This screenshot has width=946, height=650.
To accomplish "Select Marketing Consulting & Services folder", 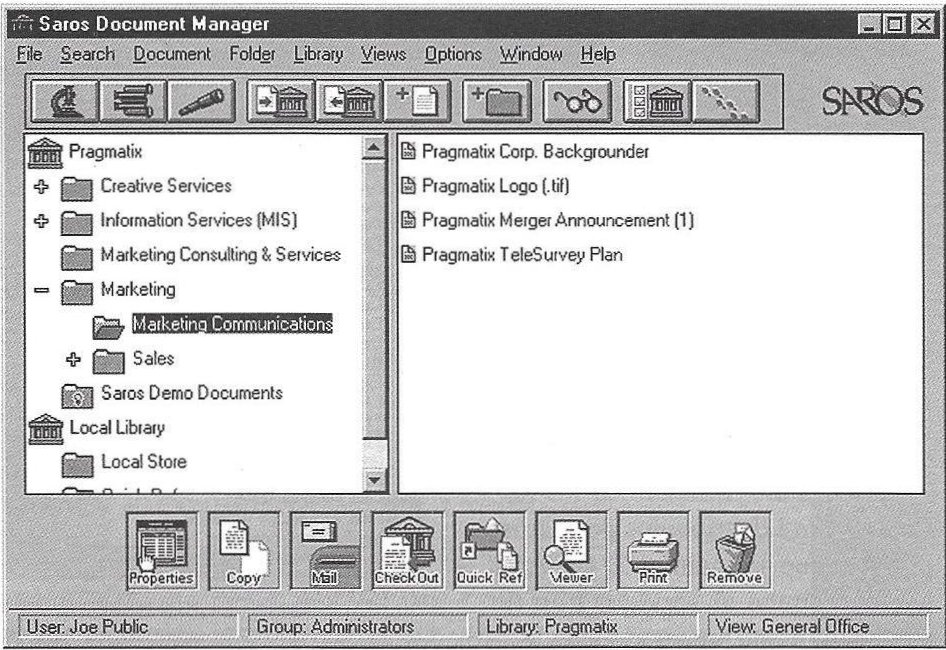I will tap(220, 255).
